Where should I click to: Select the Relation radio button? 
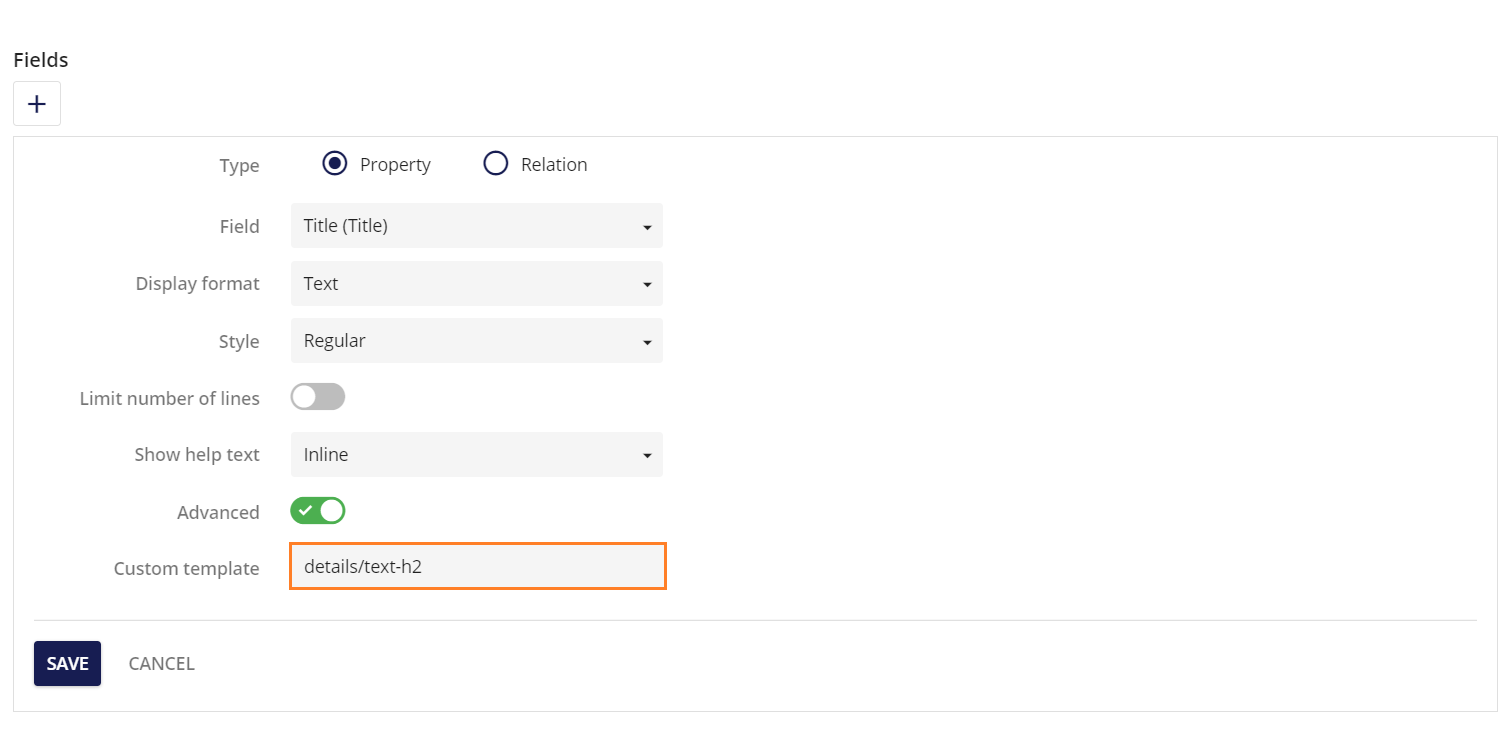coord(495,163)
